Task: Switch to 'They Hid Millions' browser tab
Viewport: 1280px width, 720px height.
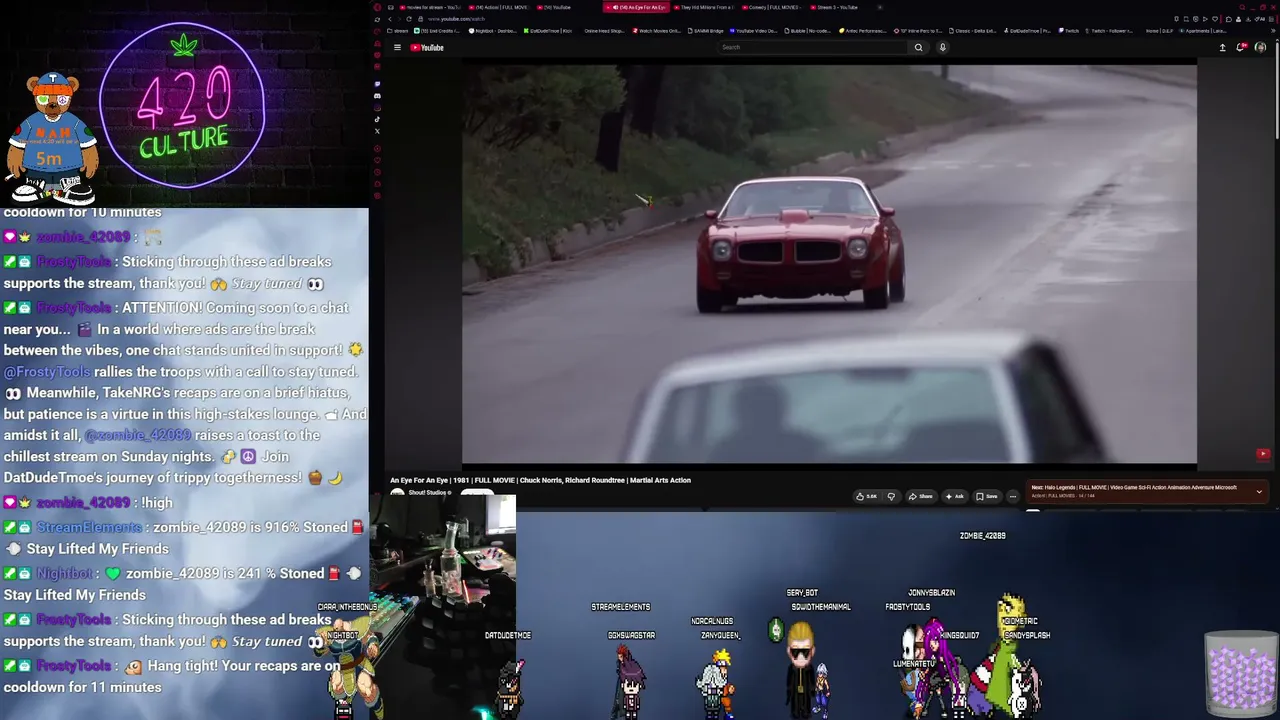Action: coord(704,7)
